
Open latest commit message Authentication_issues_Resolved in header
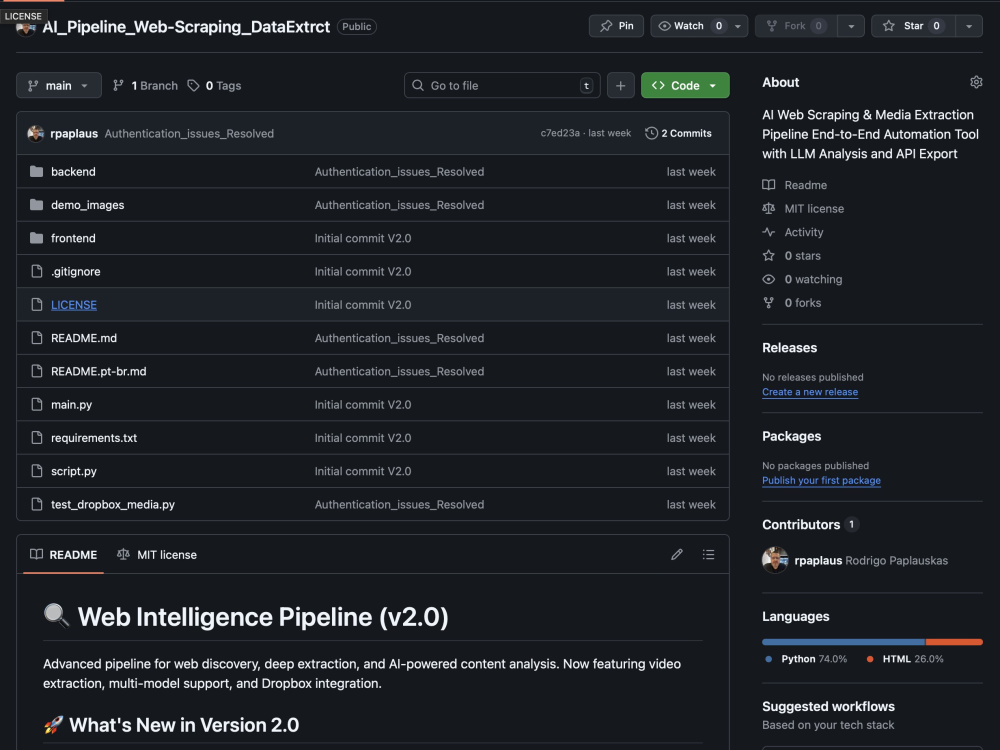(x=189, y=133)
